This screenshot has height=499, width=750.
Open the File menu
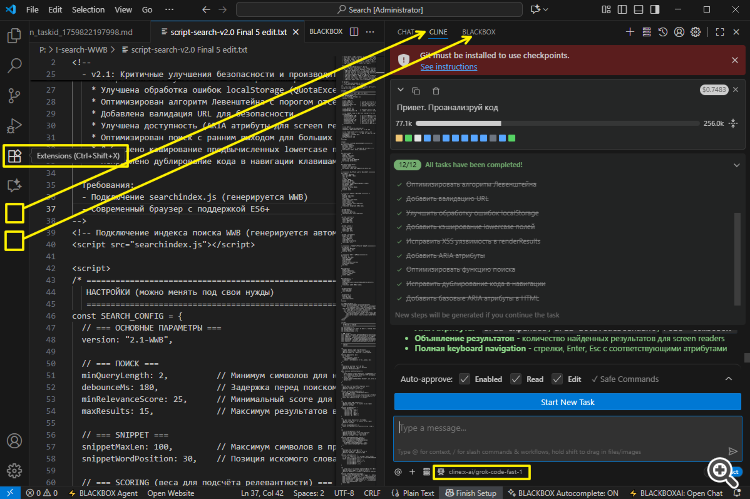tap(32, 10)
